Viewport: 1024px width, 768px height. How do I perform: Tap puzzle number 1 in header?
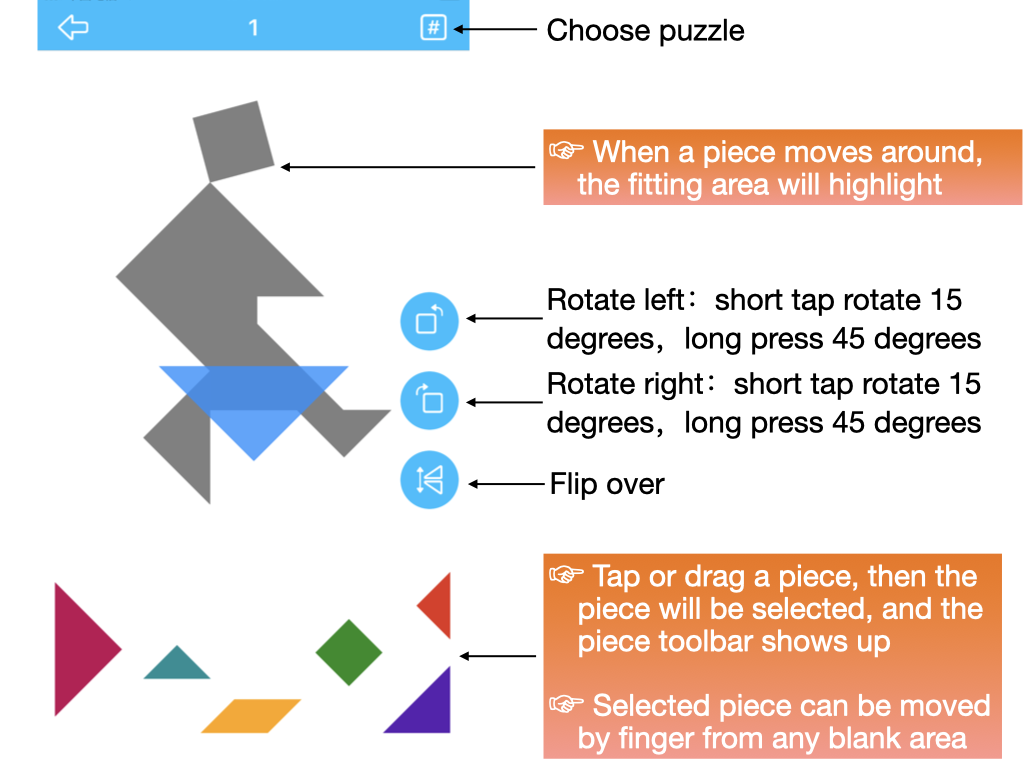[253, 27]
